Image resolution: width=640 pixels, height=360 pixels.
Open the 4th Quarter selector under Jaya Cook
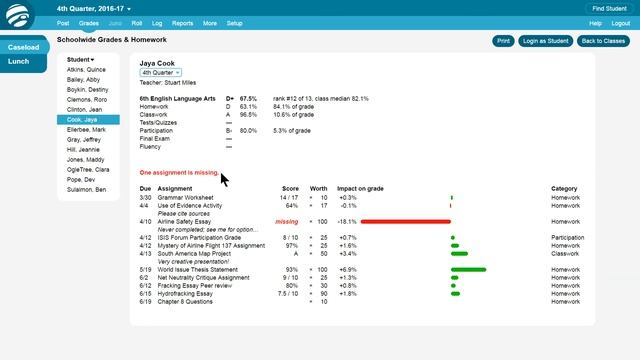tap(160, 73)
